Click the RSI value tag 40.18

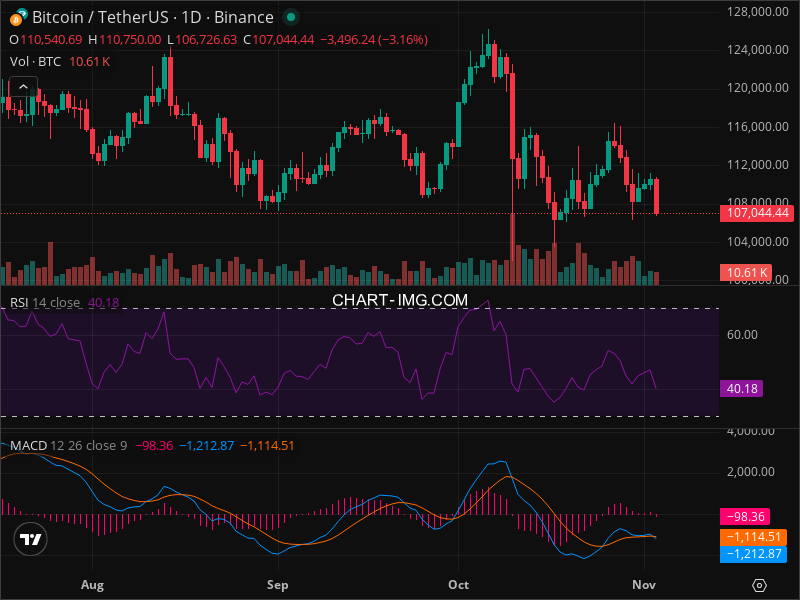pos(741,388)
